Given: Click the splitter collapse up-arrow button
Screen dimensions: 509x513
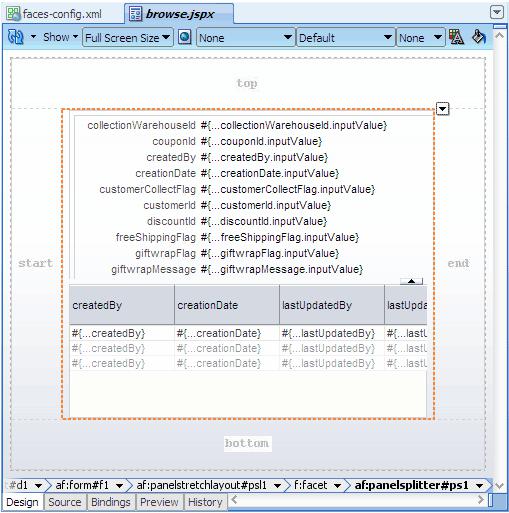Looking at the screenshot, I should [411, 282].
